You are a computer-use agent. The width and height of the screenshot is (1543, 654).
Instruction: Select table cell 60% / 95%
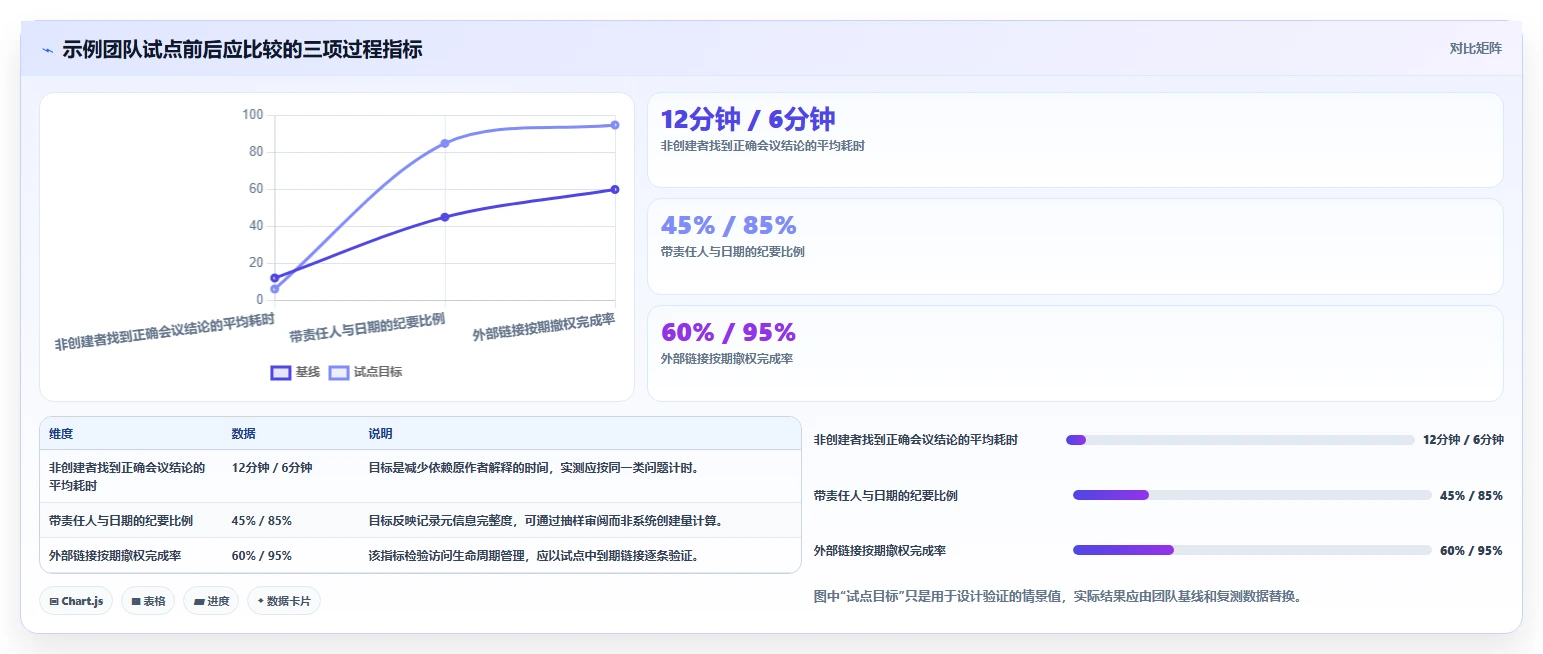click(262, 555)
